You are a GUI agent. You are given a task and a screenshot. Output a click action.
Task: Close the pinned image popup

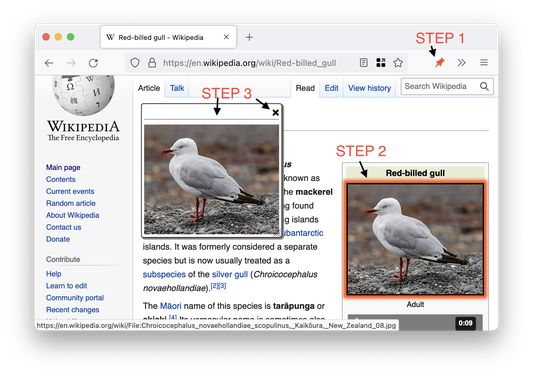click(276, 113)
